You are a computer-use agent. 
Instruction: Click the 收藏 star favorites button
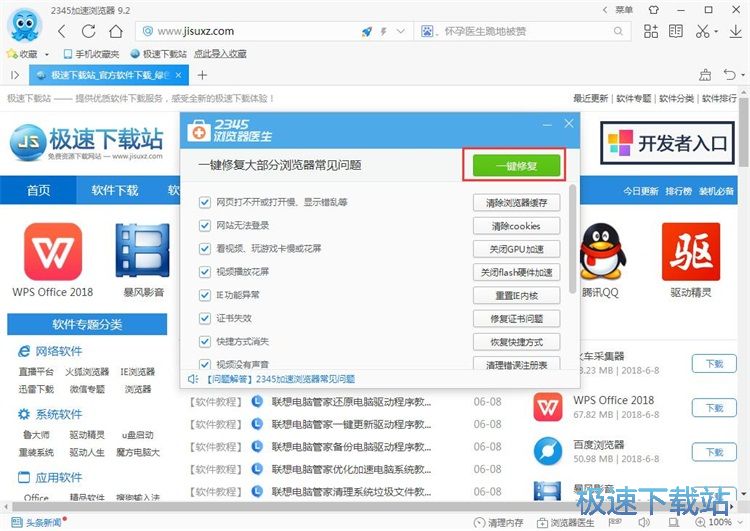coord(22,54)
